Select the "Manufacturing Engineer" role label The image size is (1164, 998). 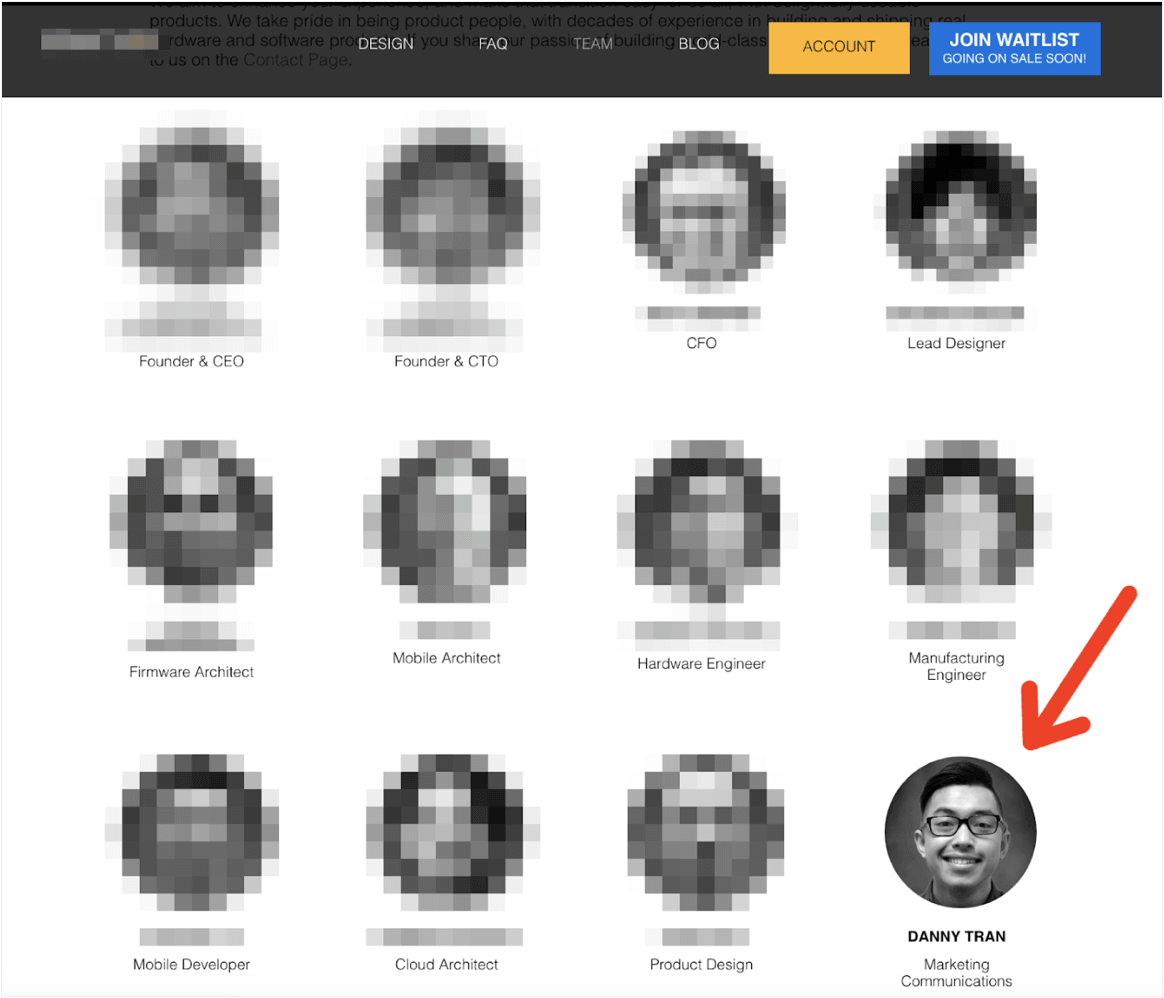click(x=956, y=666)
